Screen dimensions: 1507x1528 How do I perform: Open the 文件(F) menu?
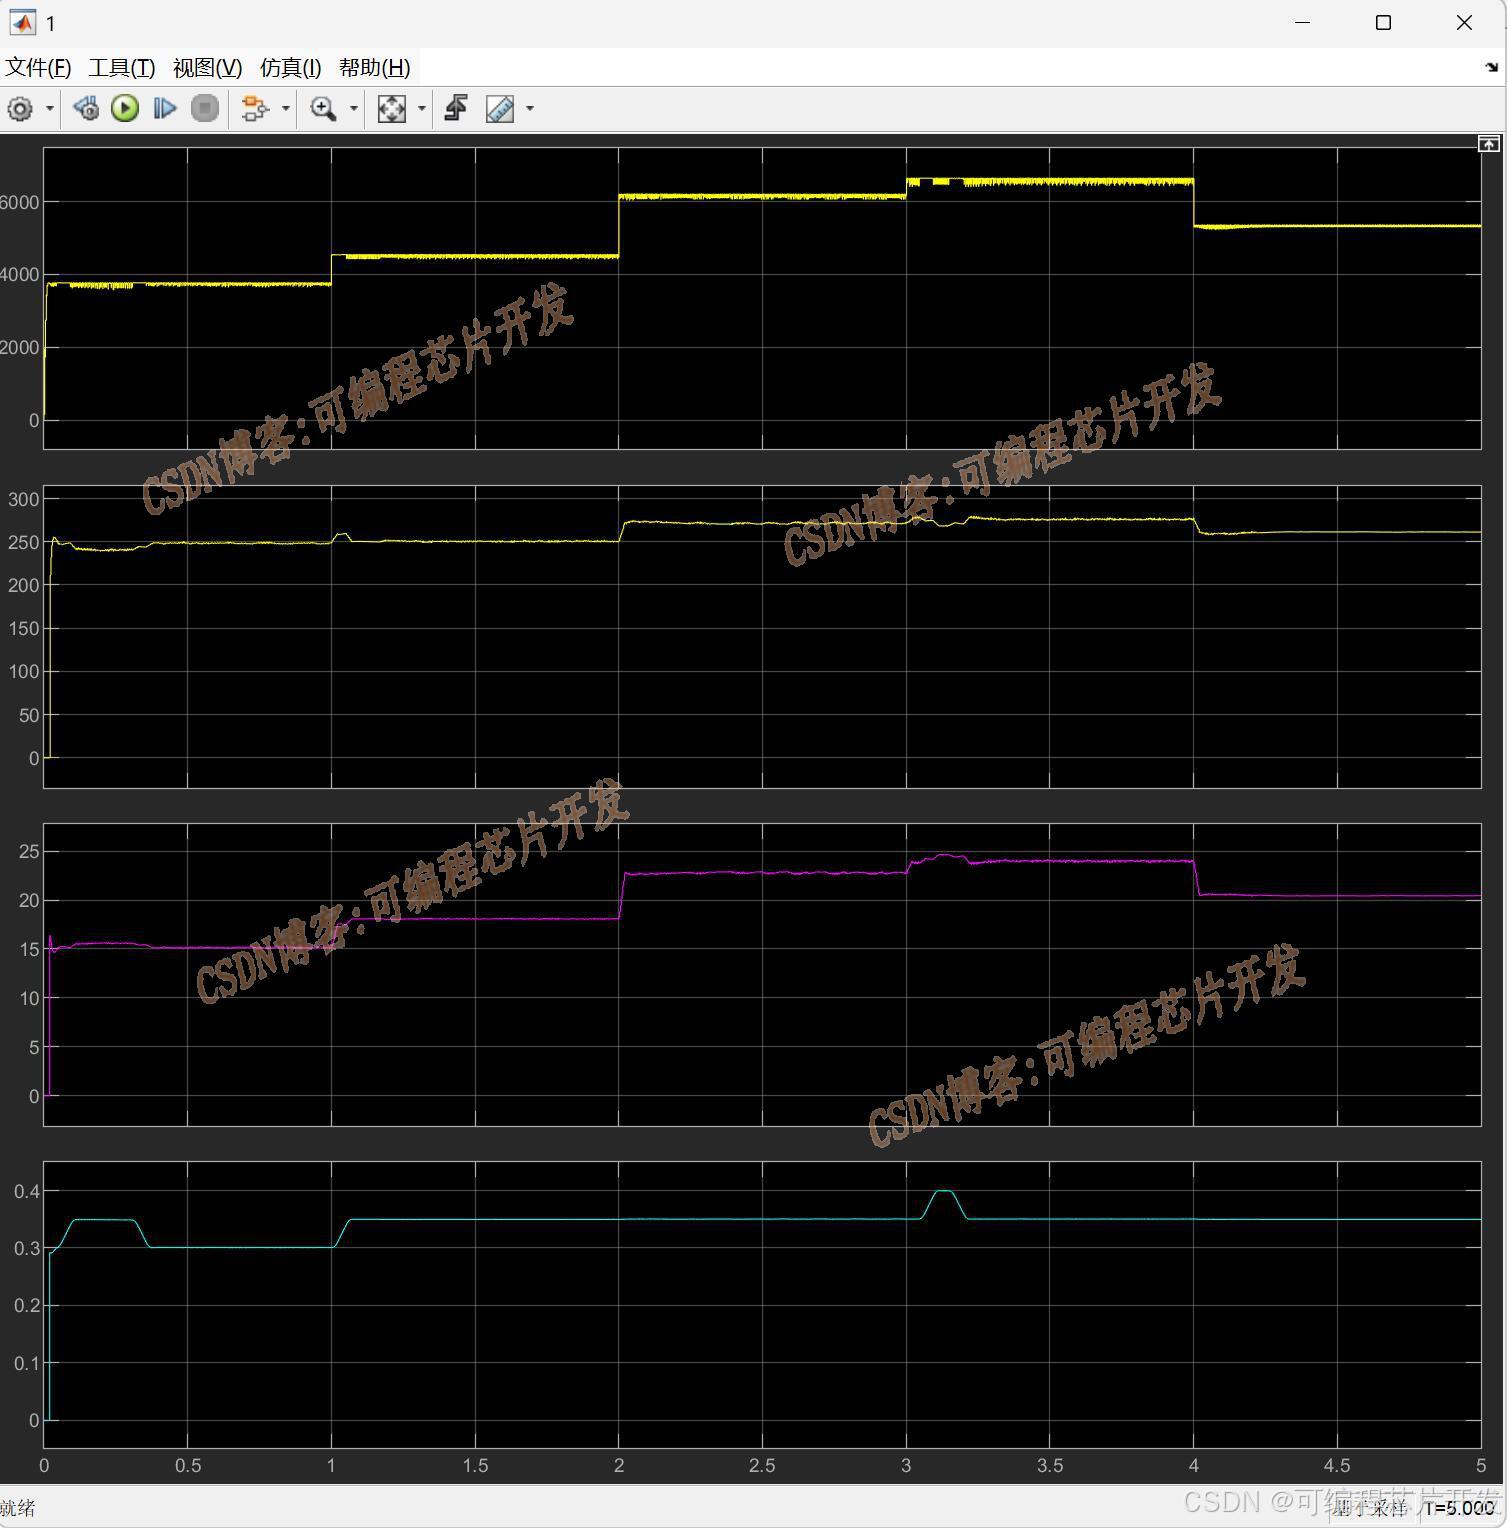(39, 68)
